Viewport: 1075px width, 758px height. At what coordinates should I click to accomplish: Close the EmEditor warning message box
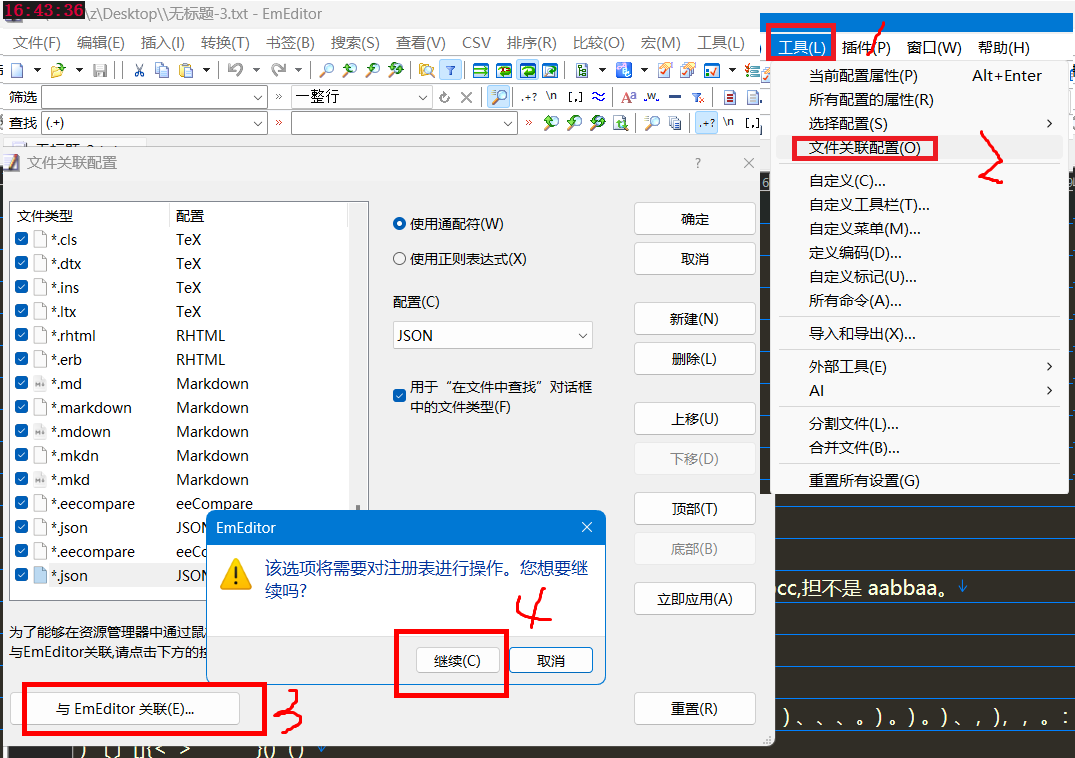[587, 527]
